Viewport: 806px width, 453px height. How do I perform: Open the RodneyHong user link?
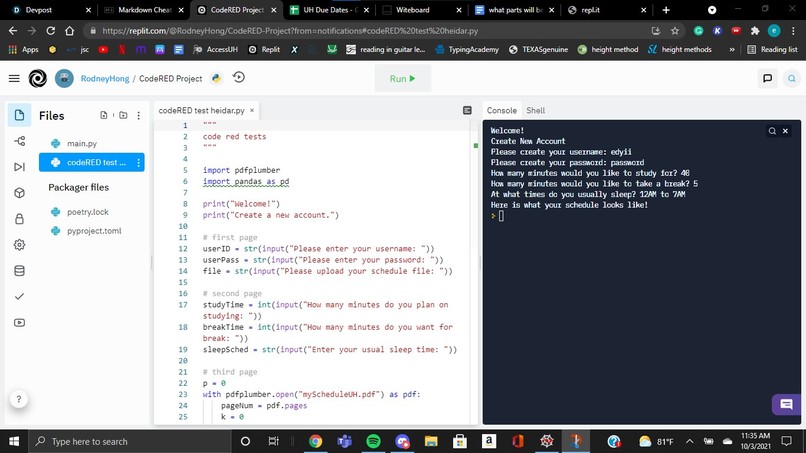(x=105, y=79)
